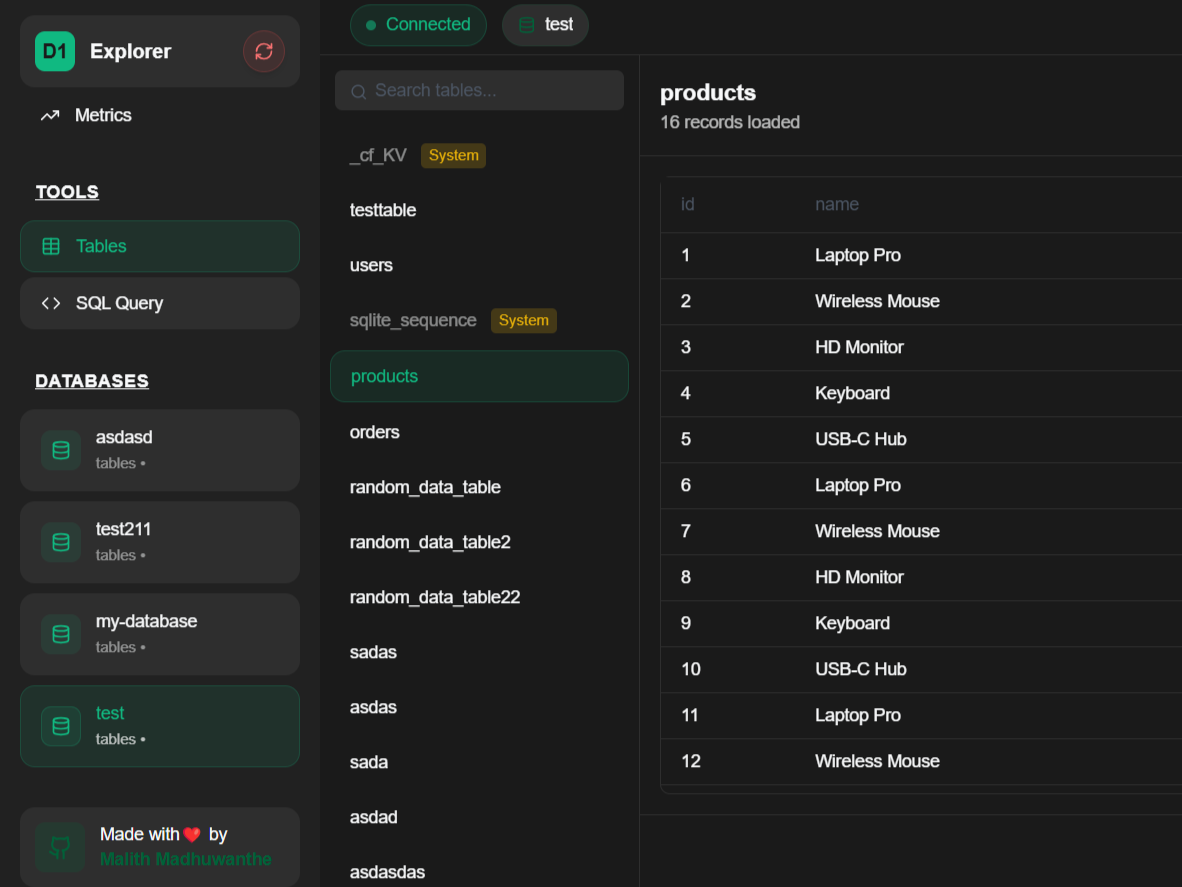Click the search magnifier icon
The height and width of the screenshot is (887, 1182).
pos(358,92)
